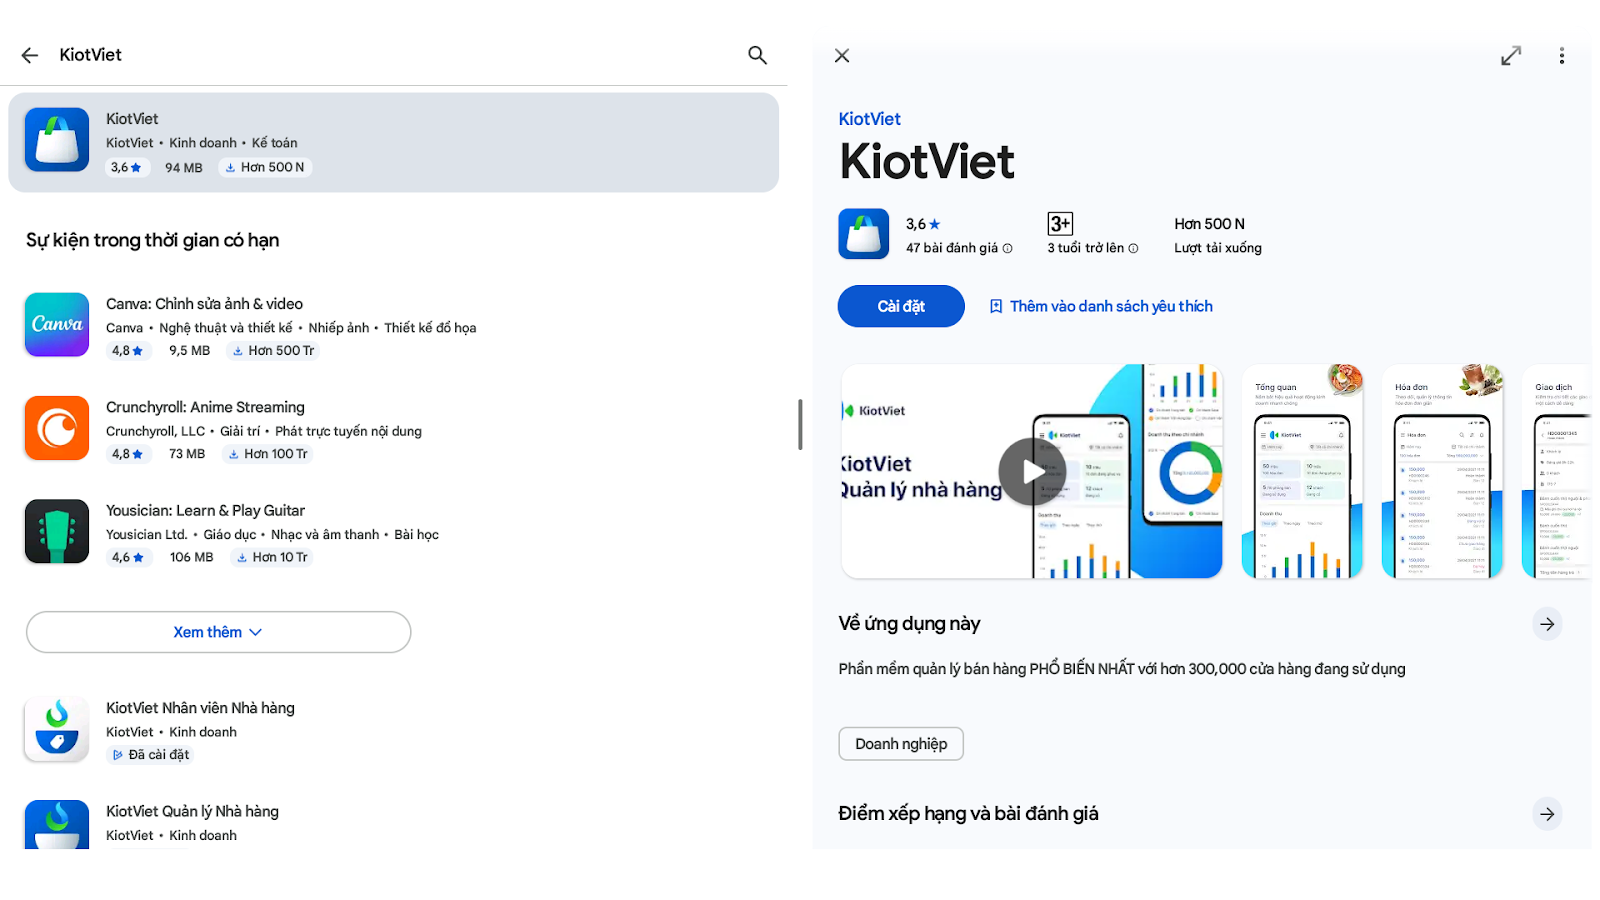The width and height of the screenshot is (1600, 900).
Task: Click Sự kiện trong thời gian có hạn heading
Action: (x=152, y=240)
